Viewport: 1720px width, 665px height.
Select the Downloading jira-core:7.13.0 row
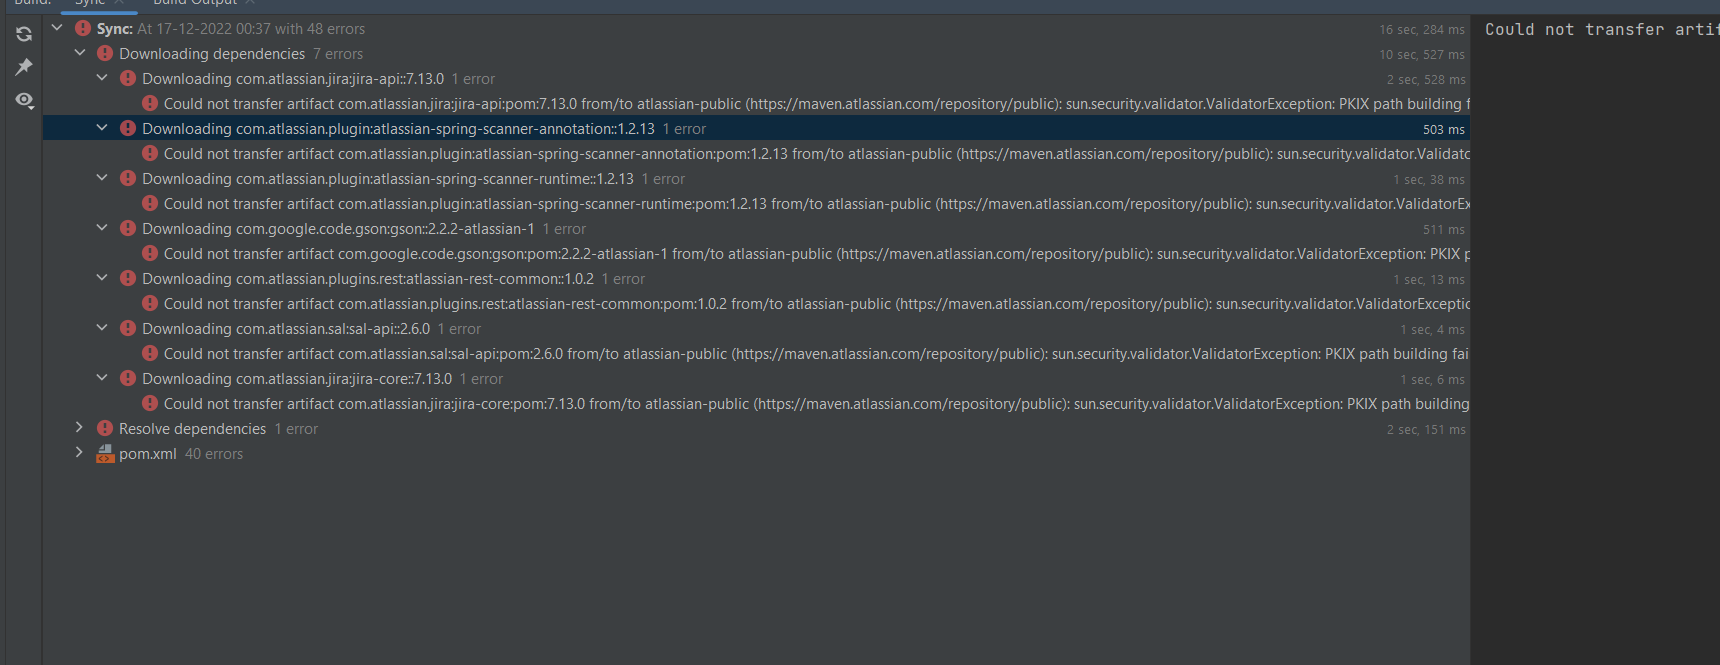click(x=756, y=379)
